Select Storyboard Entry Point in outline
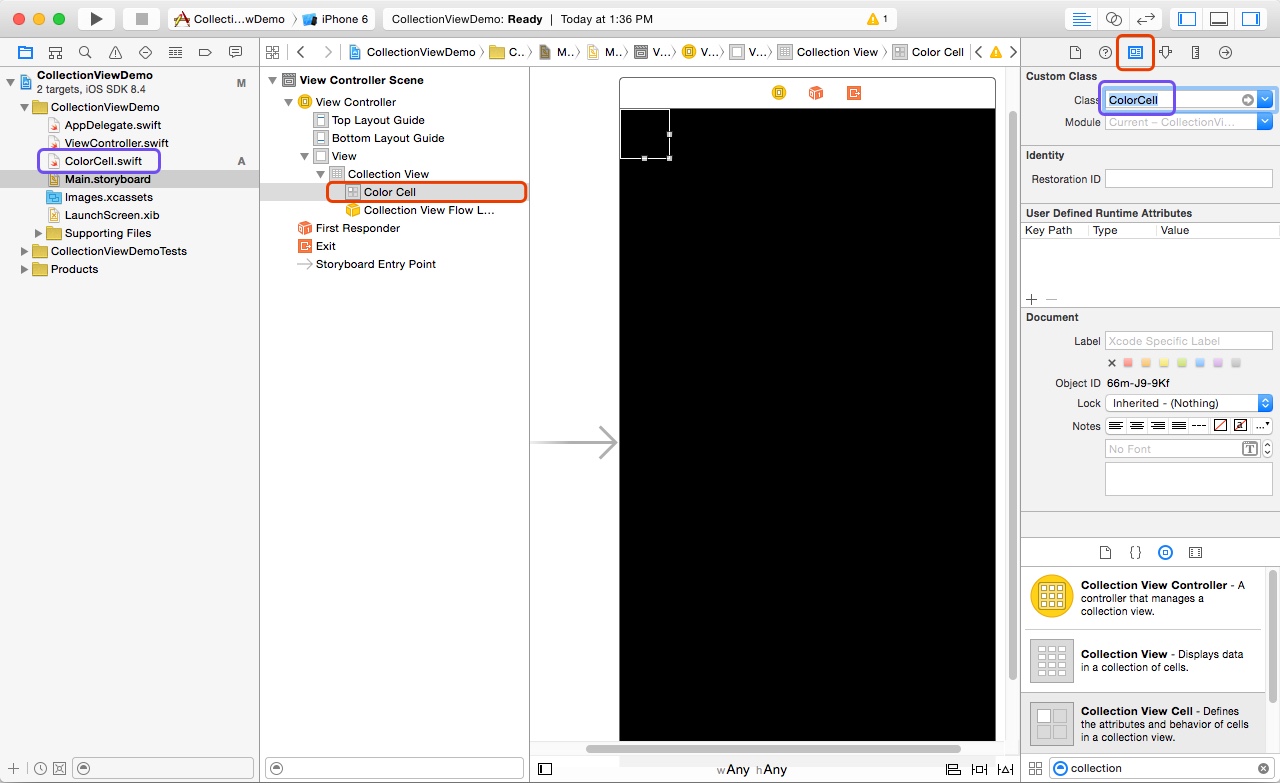 point(376,264)
